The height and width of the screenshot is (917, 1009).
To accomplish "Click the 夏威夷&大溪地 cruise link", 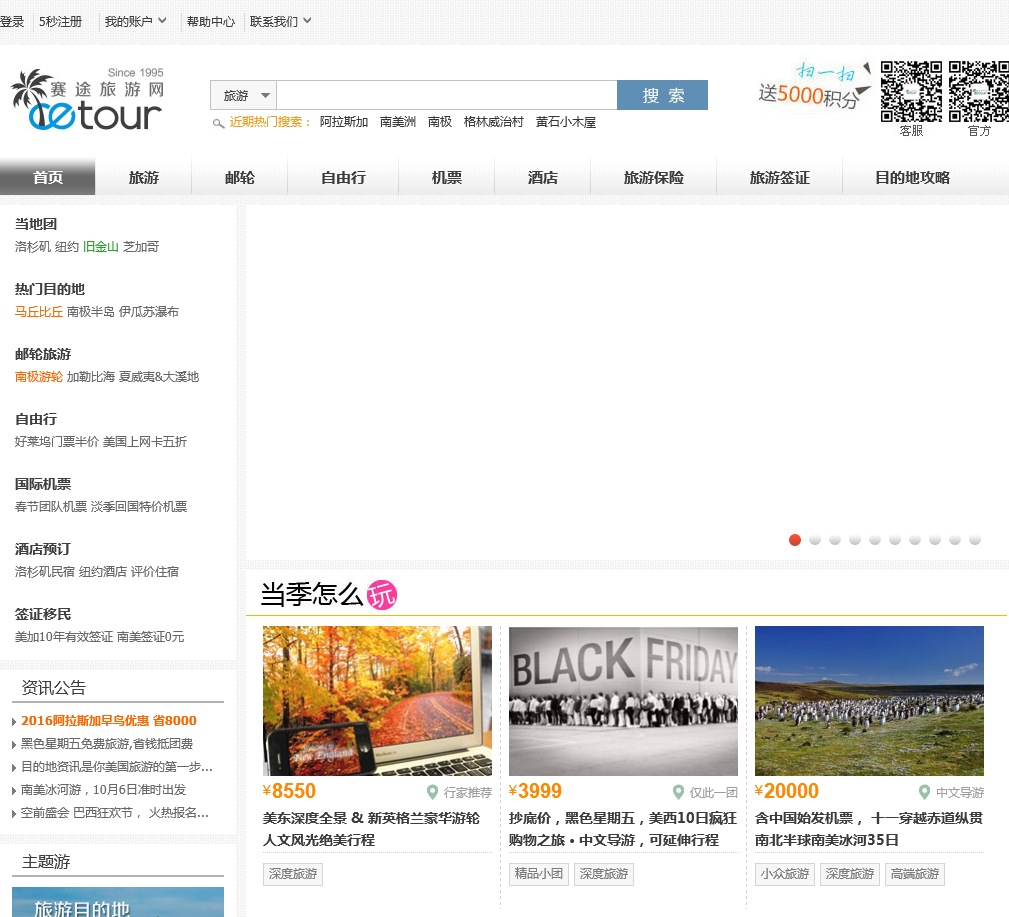I will [x=159, y=376].
